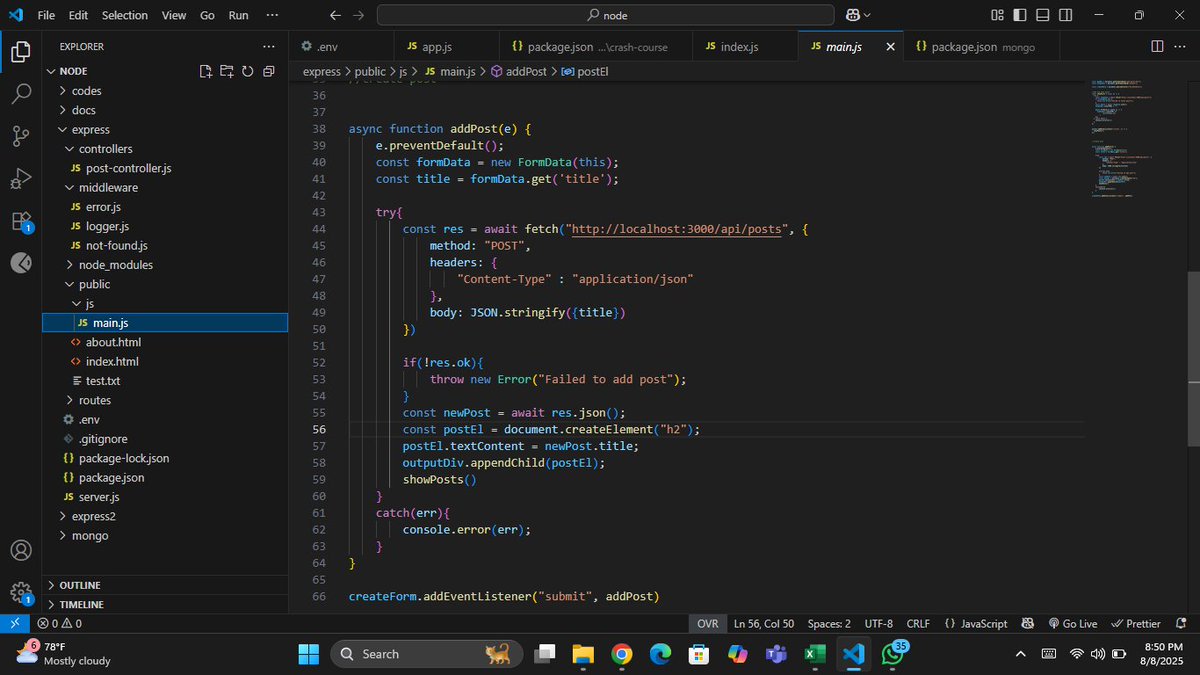Open the Run and Debug view
Screen dimensions: 1200x675
click(x=21, y=179)
